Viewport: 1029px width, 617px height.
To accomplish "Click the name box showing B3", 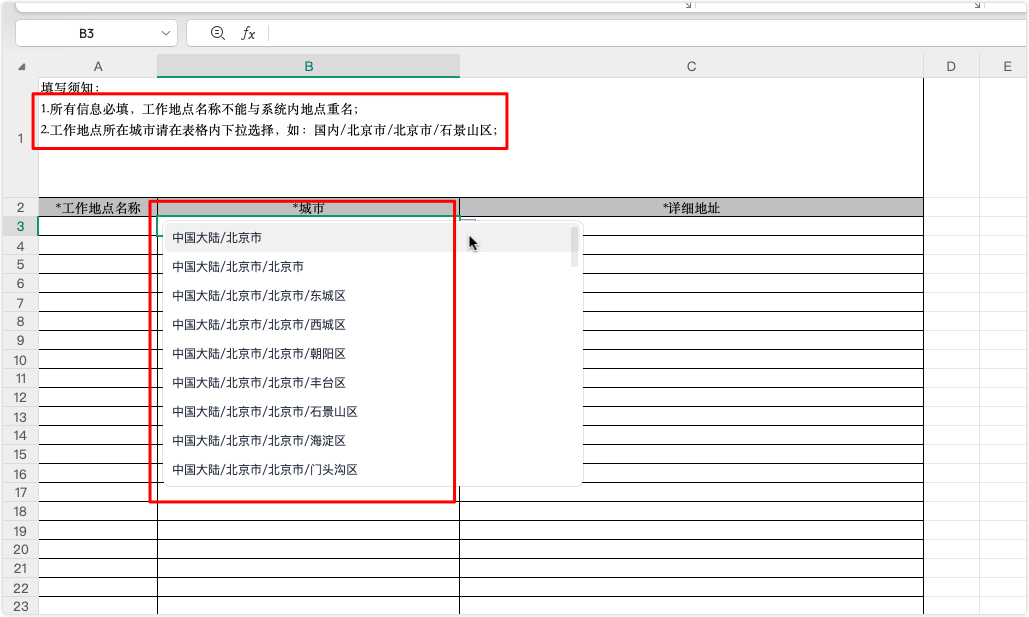I will 87,33.
